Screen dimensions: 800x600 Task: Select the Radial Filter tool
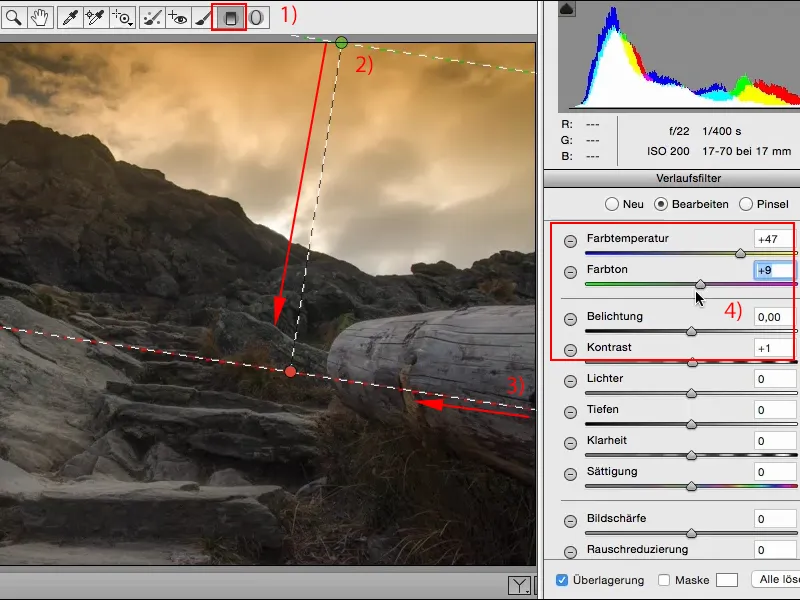coord(257,18)
